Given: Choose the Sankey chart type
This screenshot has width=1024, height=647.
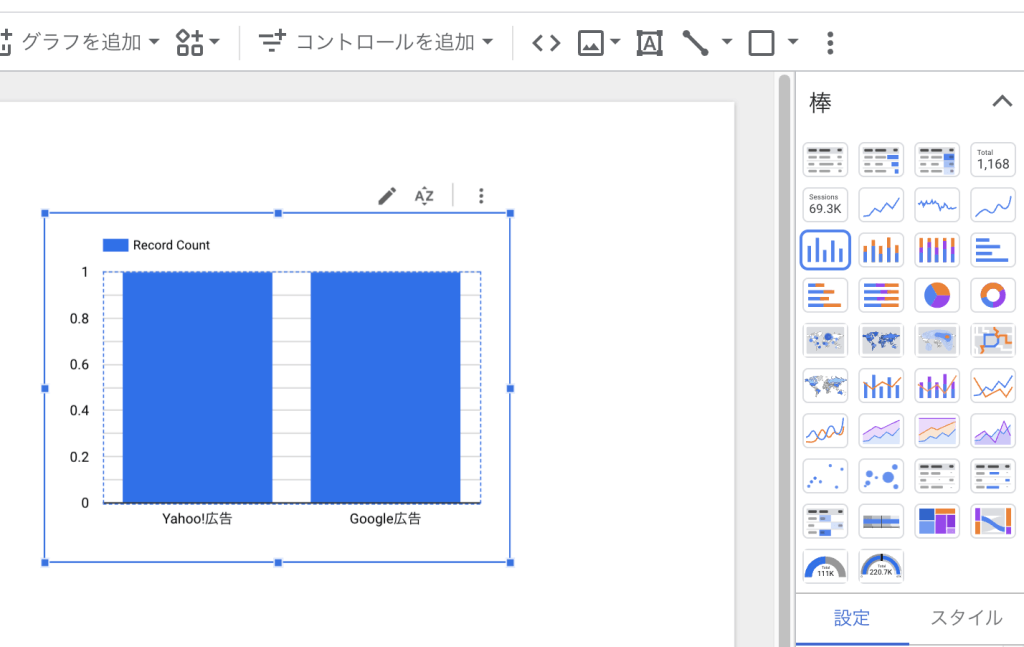Looking at the screenshot, I should (x=993, y=521).
